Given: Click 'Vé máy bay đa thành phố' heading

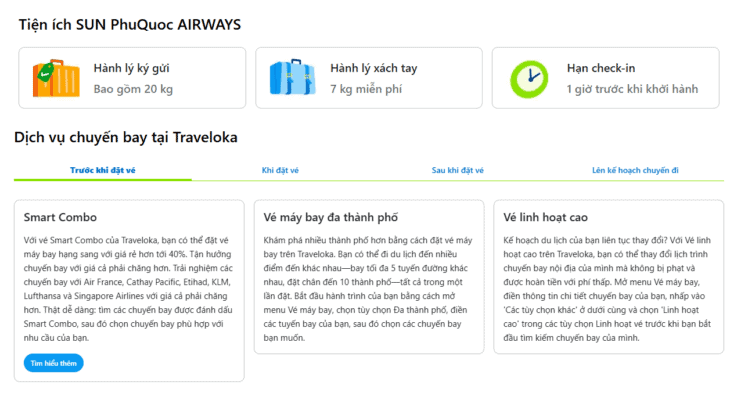Looking at the screenshot, I should coord(330,217).
